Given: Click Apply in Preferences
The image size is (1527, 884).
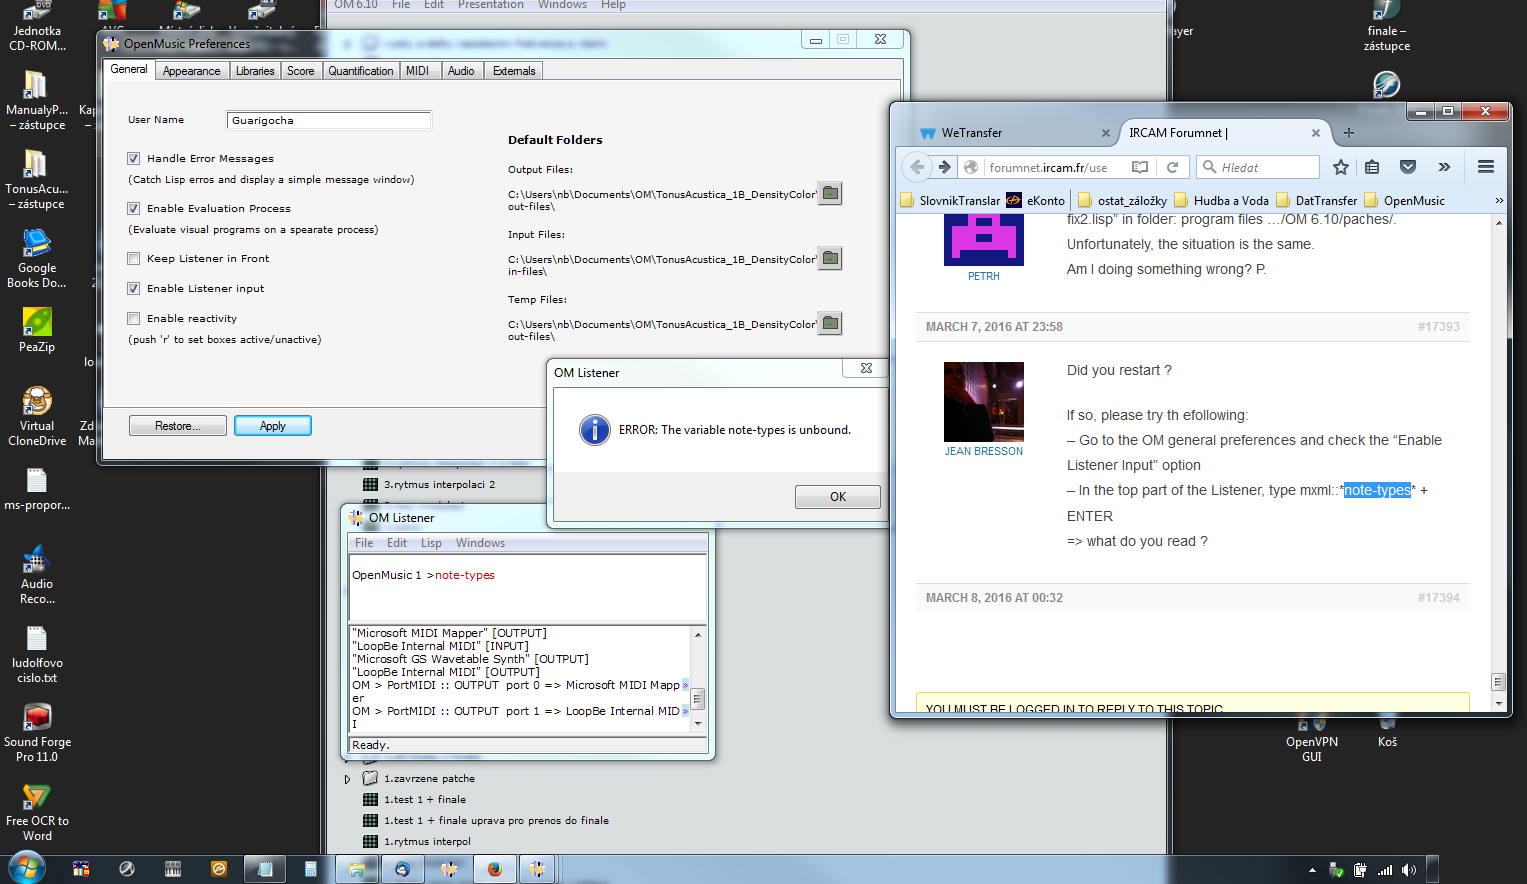Looking at the screenshot, I should (273, 426).
